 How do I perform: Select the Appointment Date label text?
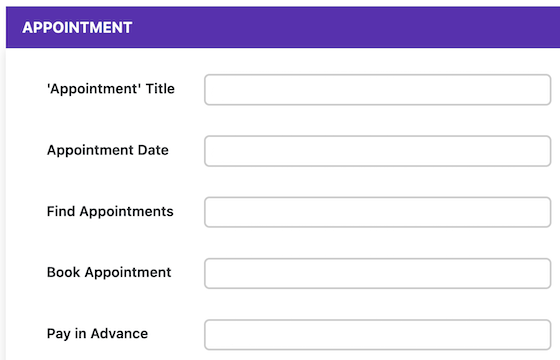click(x=108, y=150)
